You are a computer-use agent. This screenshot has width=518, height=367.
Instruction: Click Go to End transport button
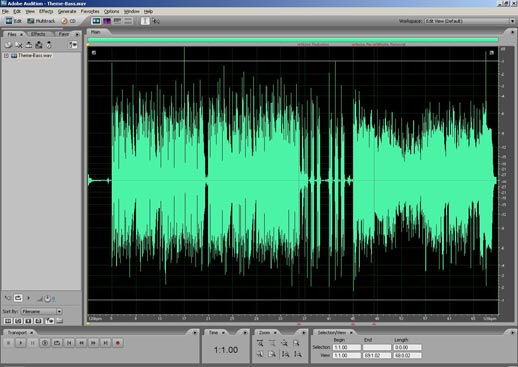coord(105,343)
